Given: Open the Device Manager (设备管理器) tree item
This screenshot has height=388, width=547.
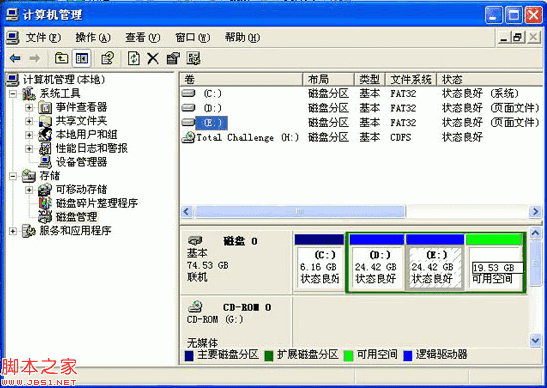Looking at the screenshot, I should point(81,162).
